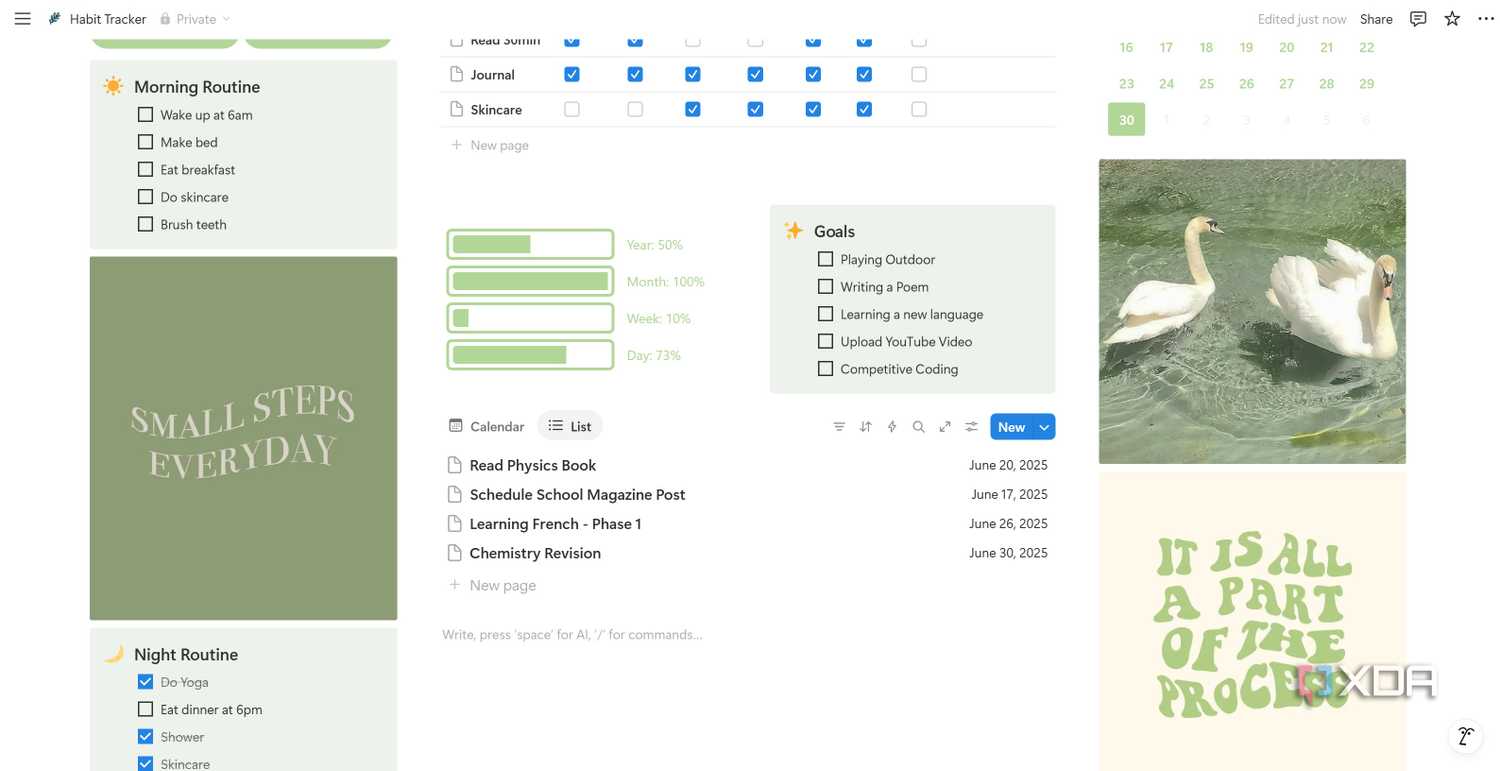This screenshot has height=771, width=1500.
Task: Open automations via the lightning bolt icon
Action: [x=892, y=427]
